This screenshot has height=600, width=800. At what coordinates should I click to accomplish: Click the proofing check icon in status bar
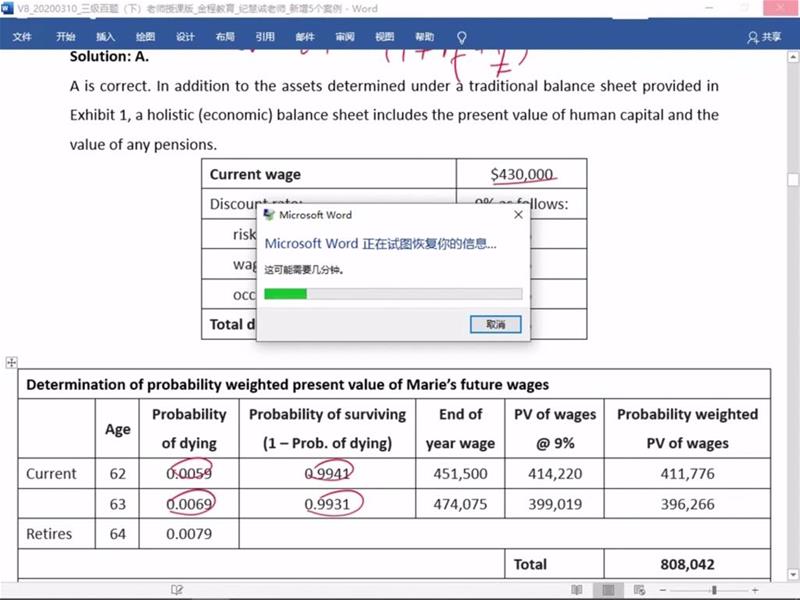177,590
